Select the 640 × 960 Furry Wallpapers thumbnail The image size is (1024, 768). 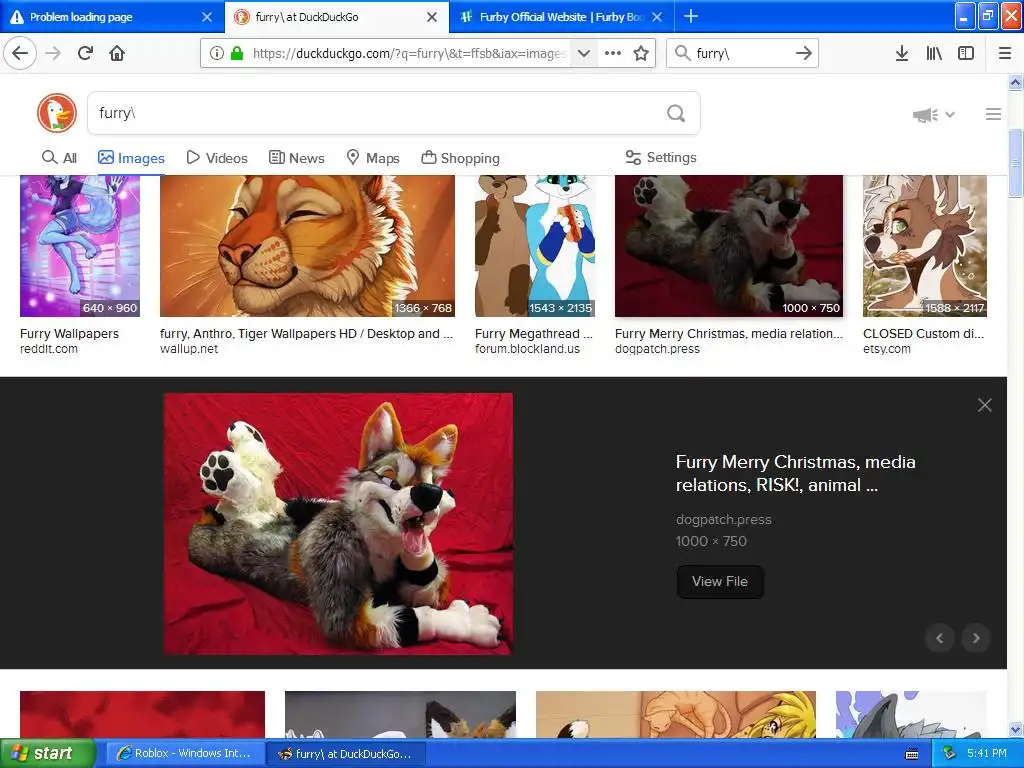point(80,246)
